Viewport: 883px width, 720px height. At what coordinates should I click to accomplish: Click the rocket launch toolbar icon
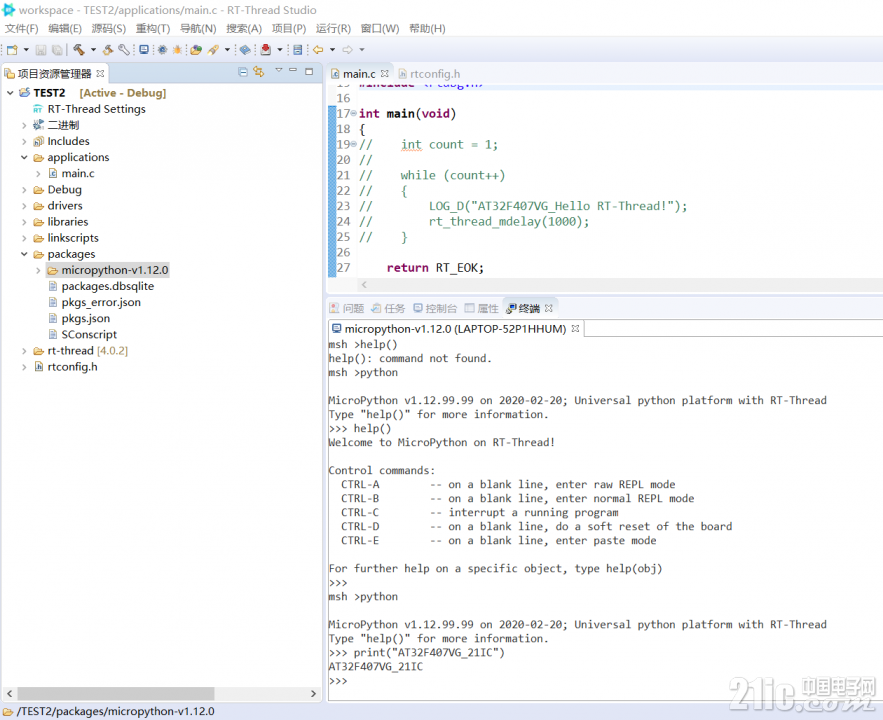click(x=213, y=50)
